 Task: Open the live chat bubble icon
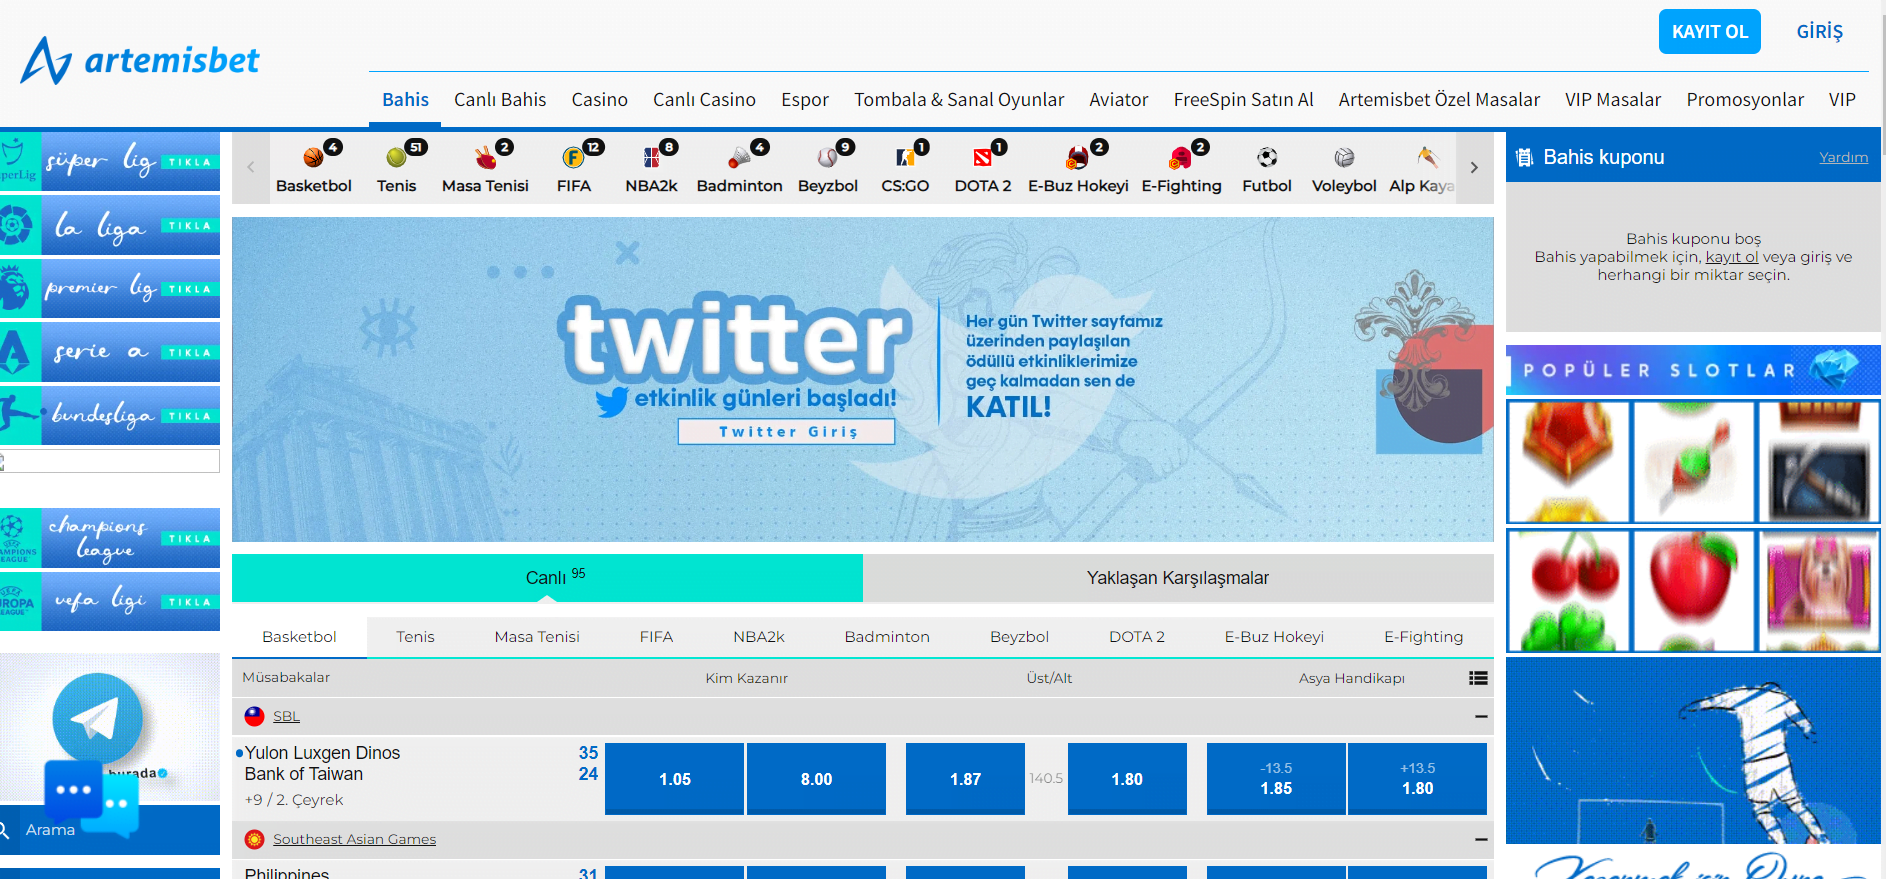[x=91, y=798]
